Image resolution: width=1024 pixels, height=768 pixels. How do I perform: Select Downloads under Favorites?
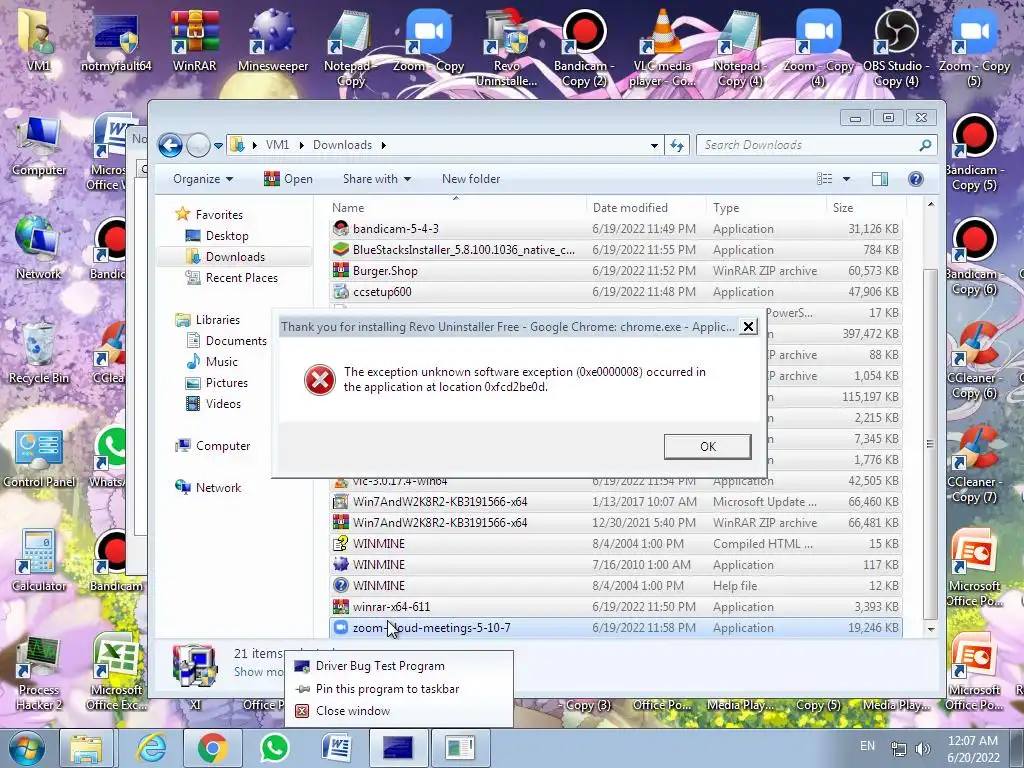pyautogui.click(x=235, y=257)
